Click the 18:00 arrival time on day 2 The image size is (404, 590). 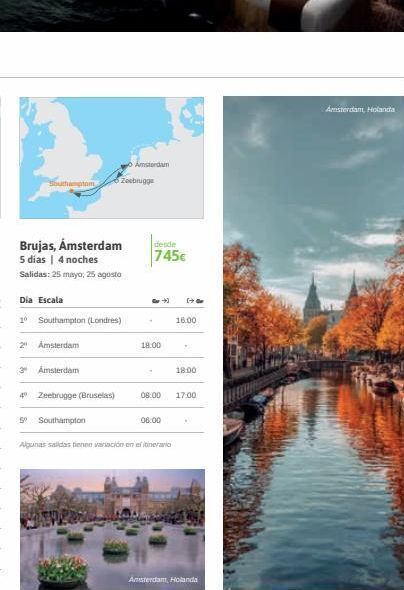(x=150, y=345)
